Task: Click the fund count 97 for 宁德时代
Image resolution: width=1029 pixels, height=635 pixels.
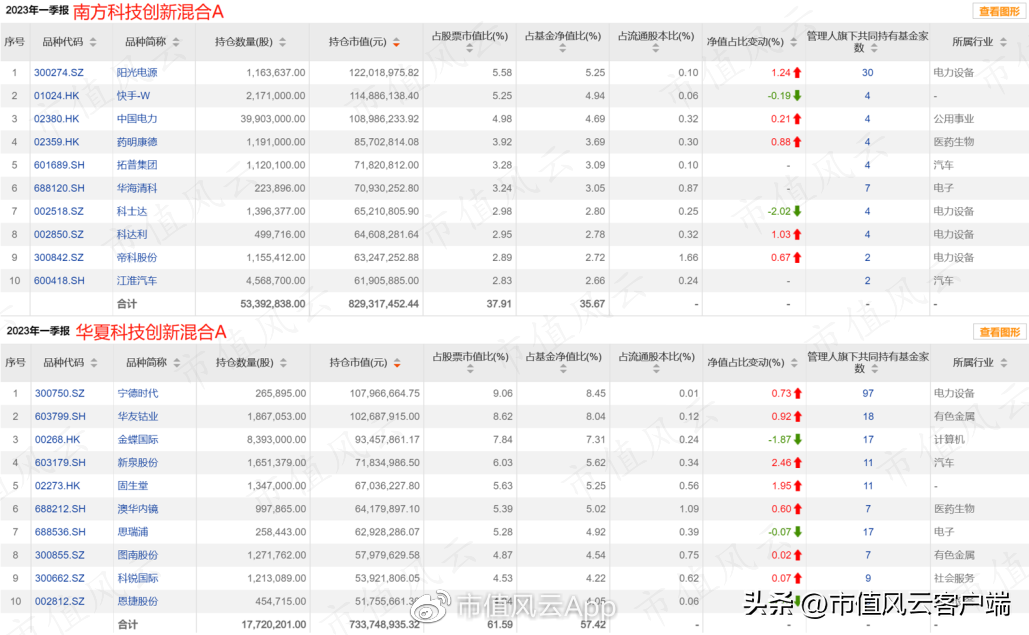Action: (x=866, y=393)
